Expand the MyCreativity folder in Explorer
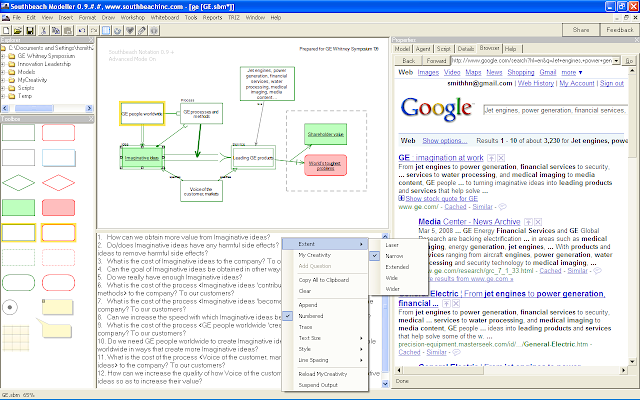 click(3, 80)
